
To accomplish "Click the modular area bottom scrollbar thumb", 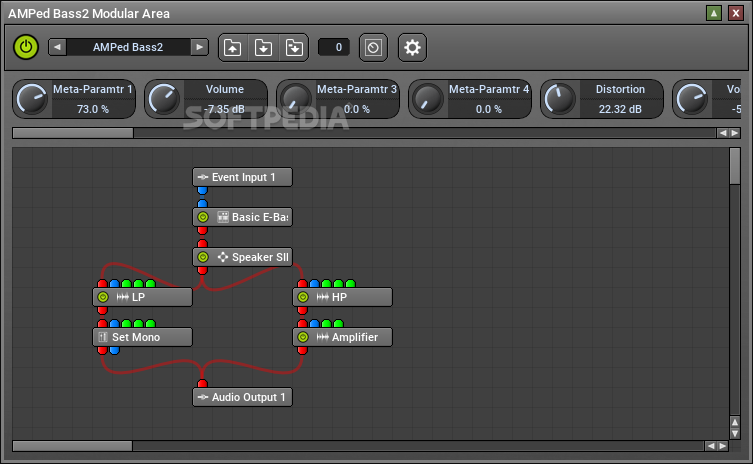I will click(73, 446).
